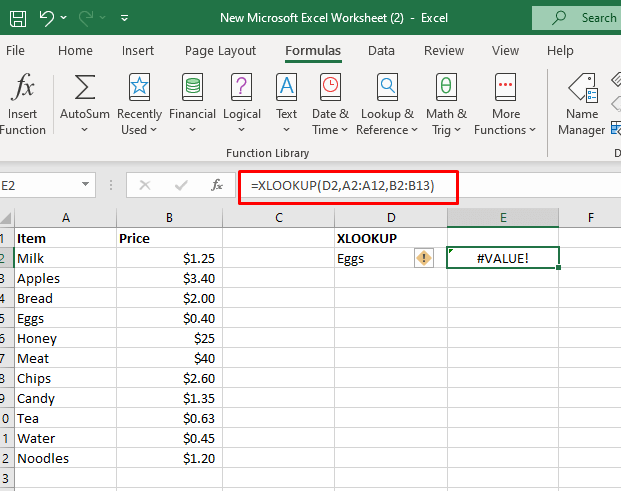
Task: Click the Undo button
Action: [x=47, y=18]
